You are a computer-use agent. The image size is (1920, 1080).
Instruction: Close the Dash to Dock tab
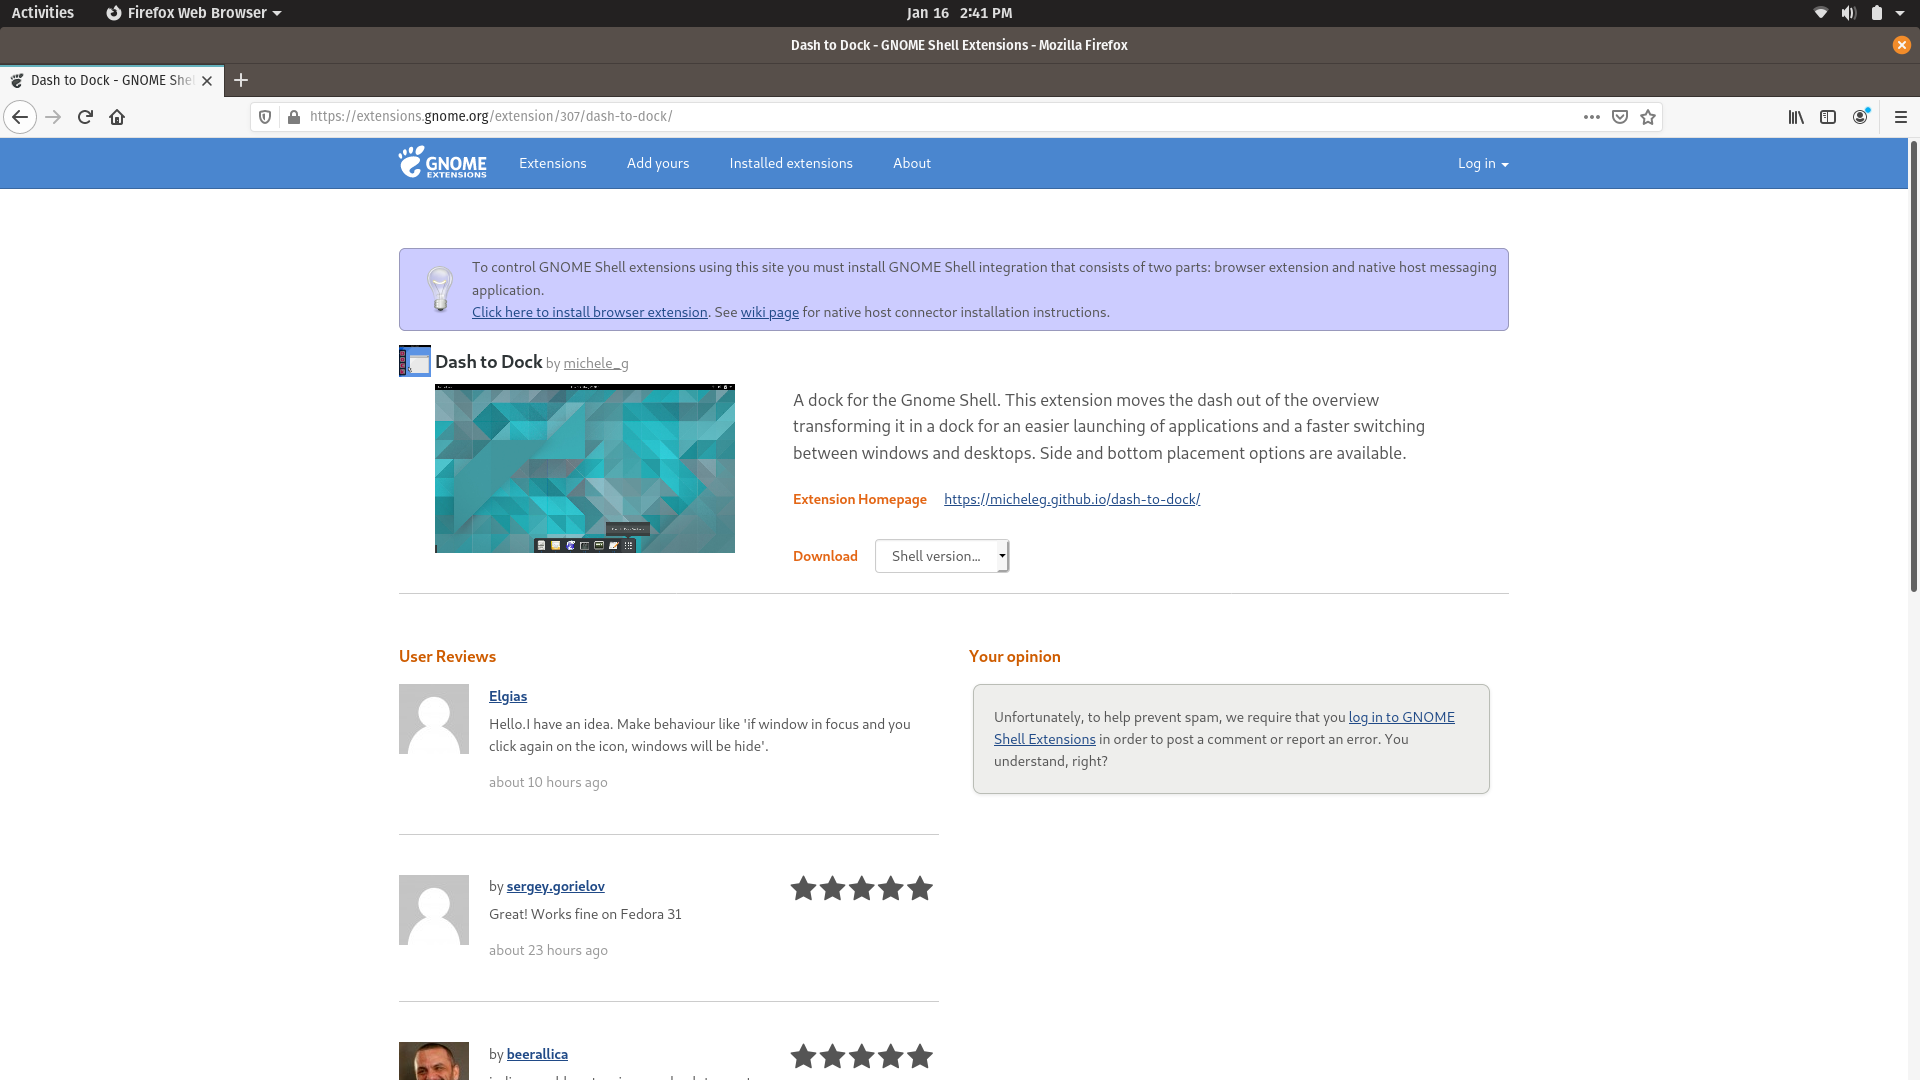click(207, 81)
